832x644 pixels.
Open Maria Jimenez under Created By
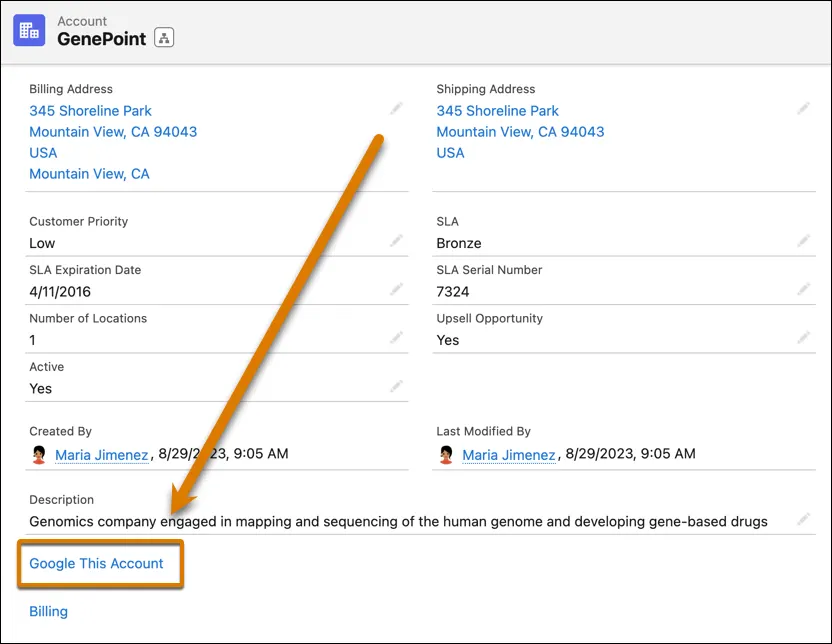point(101,455)
